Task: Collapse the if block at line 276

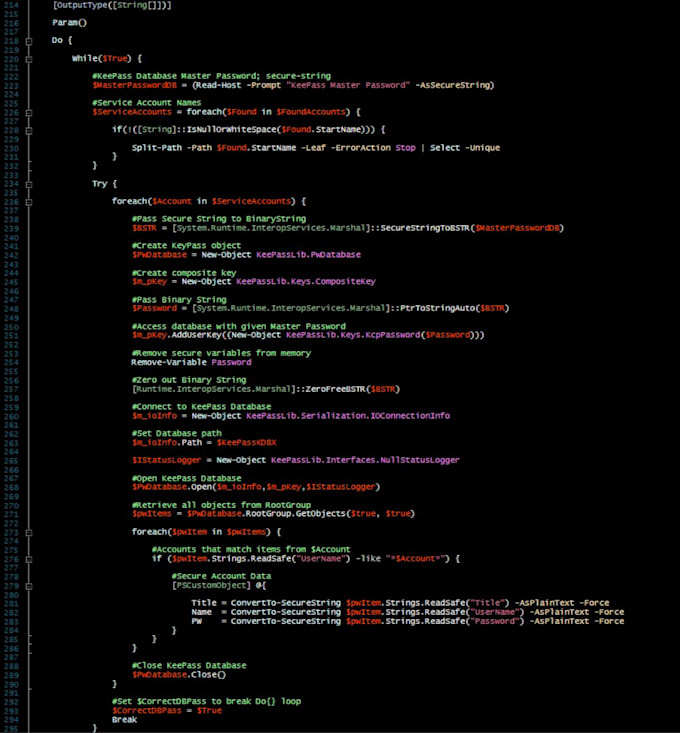Action: pos(29,559)
